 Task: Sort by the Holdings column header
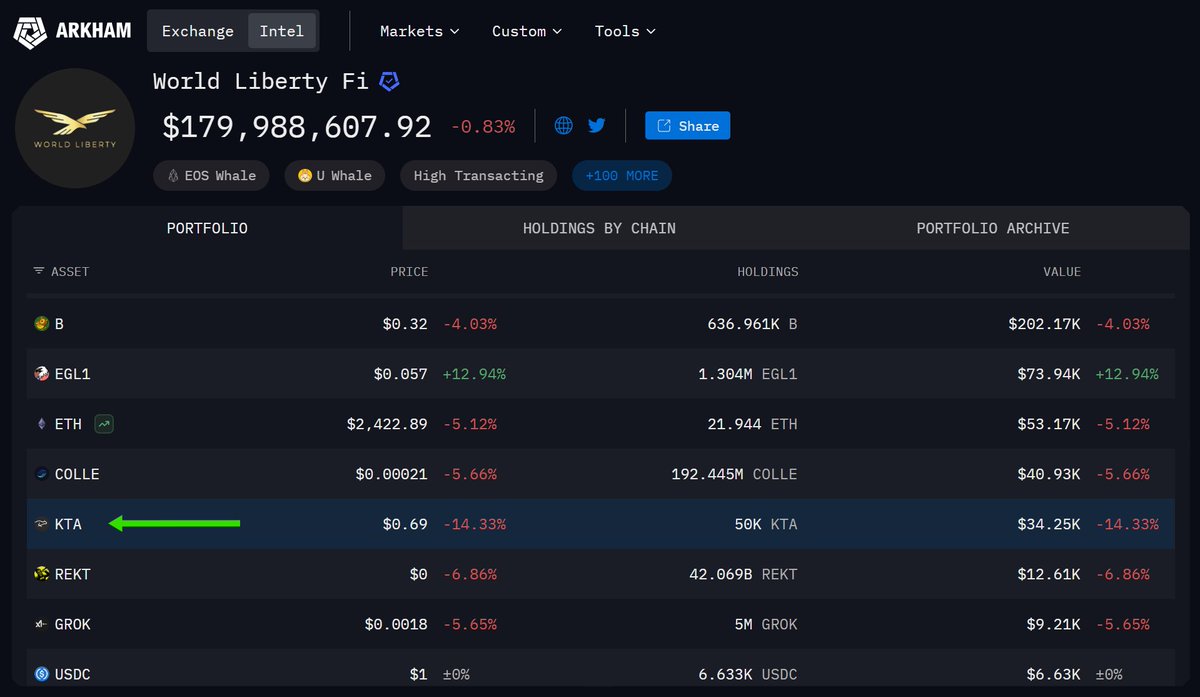(768, 271)
